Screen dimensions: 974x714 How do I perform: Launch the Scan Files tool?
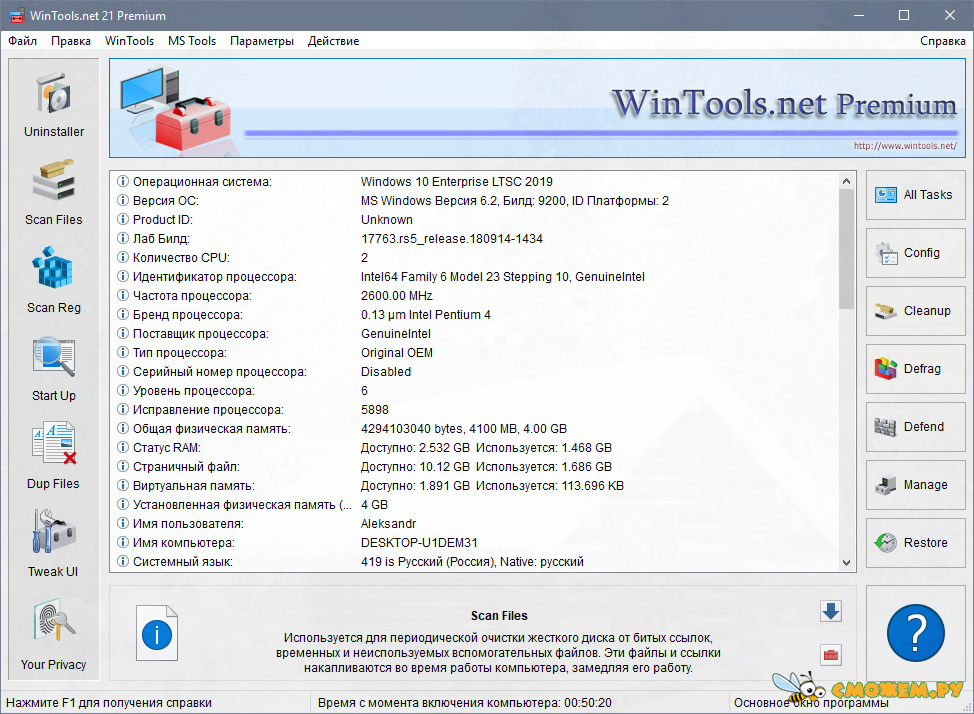pos(54,192)
